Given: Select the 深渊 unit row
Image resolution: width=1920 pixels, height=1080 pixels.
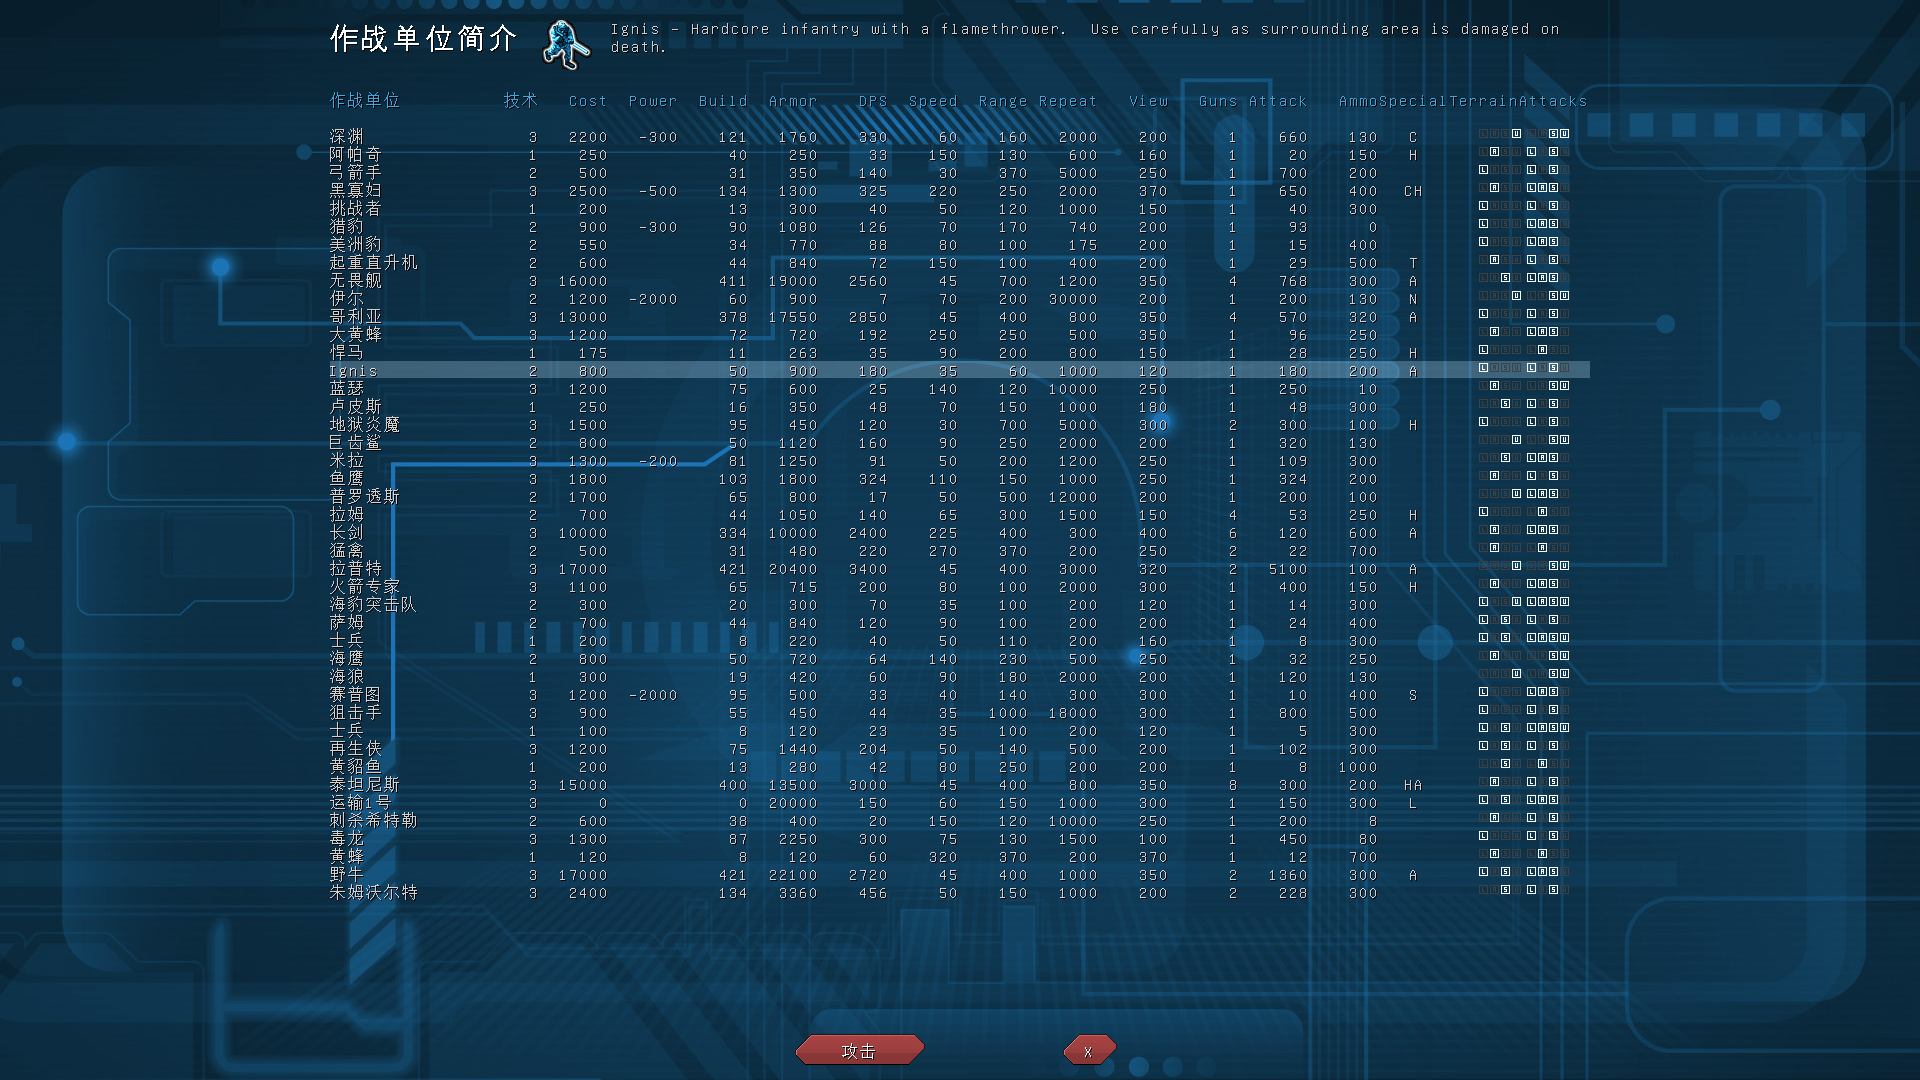Looking at the screenshot, I should pyautogui.click(x=959, y=137).
